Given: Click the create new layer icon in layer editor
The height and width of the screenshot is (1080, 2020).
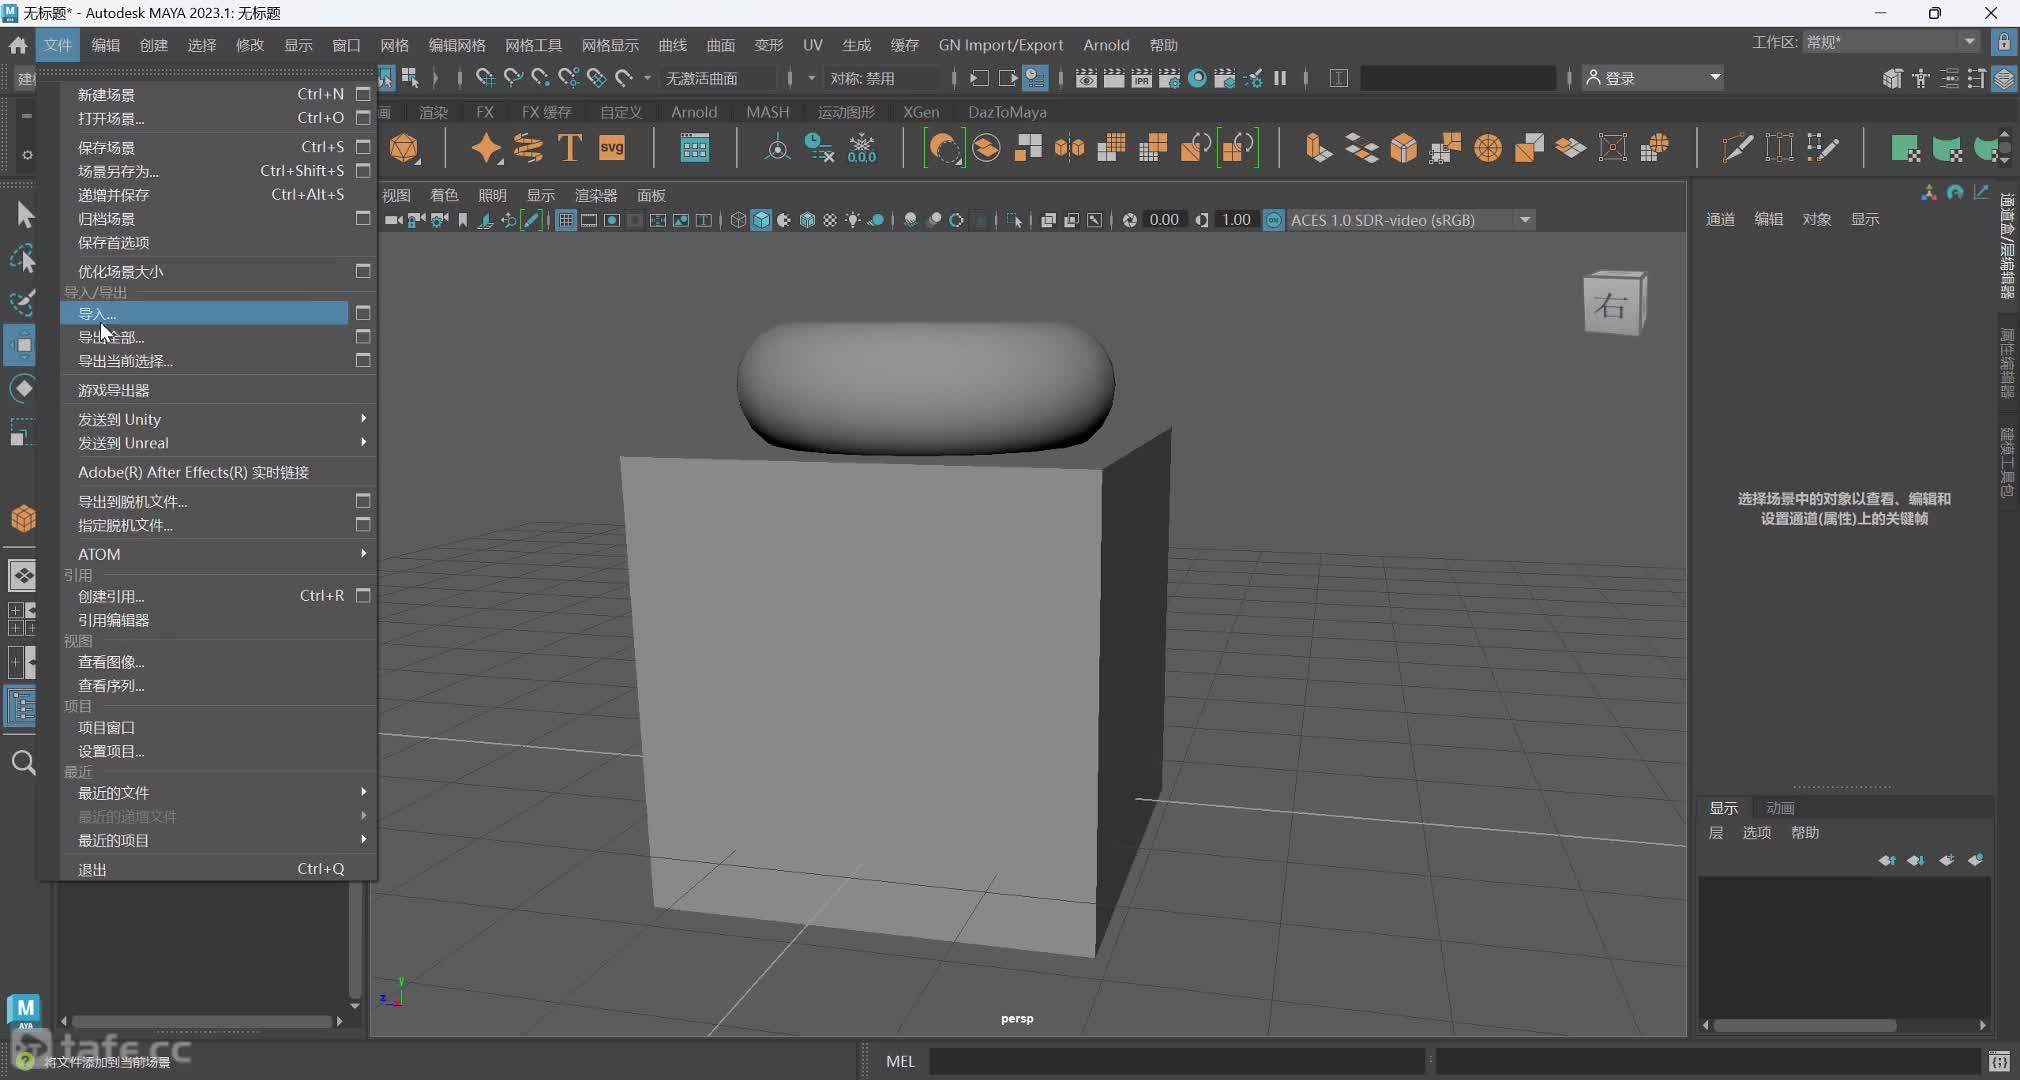Looking at the screenshot, I should 1947,860.
